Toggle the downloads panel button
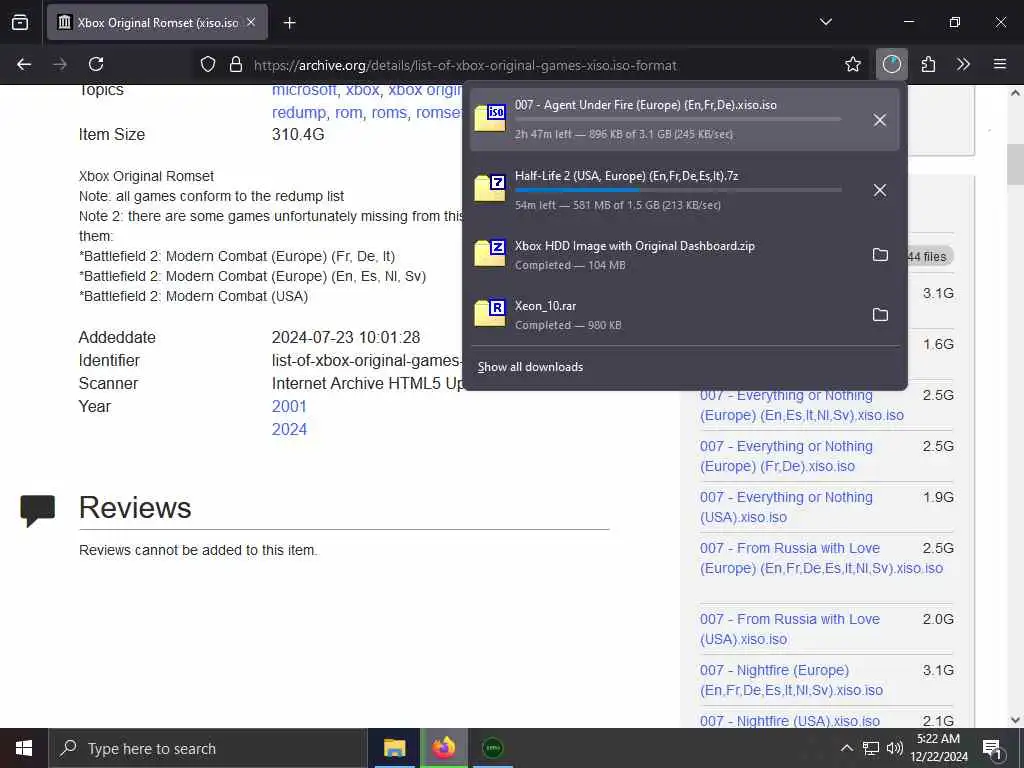1024x768 pixels. (x=891, y=64)
